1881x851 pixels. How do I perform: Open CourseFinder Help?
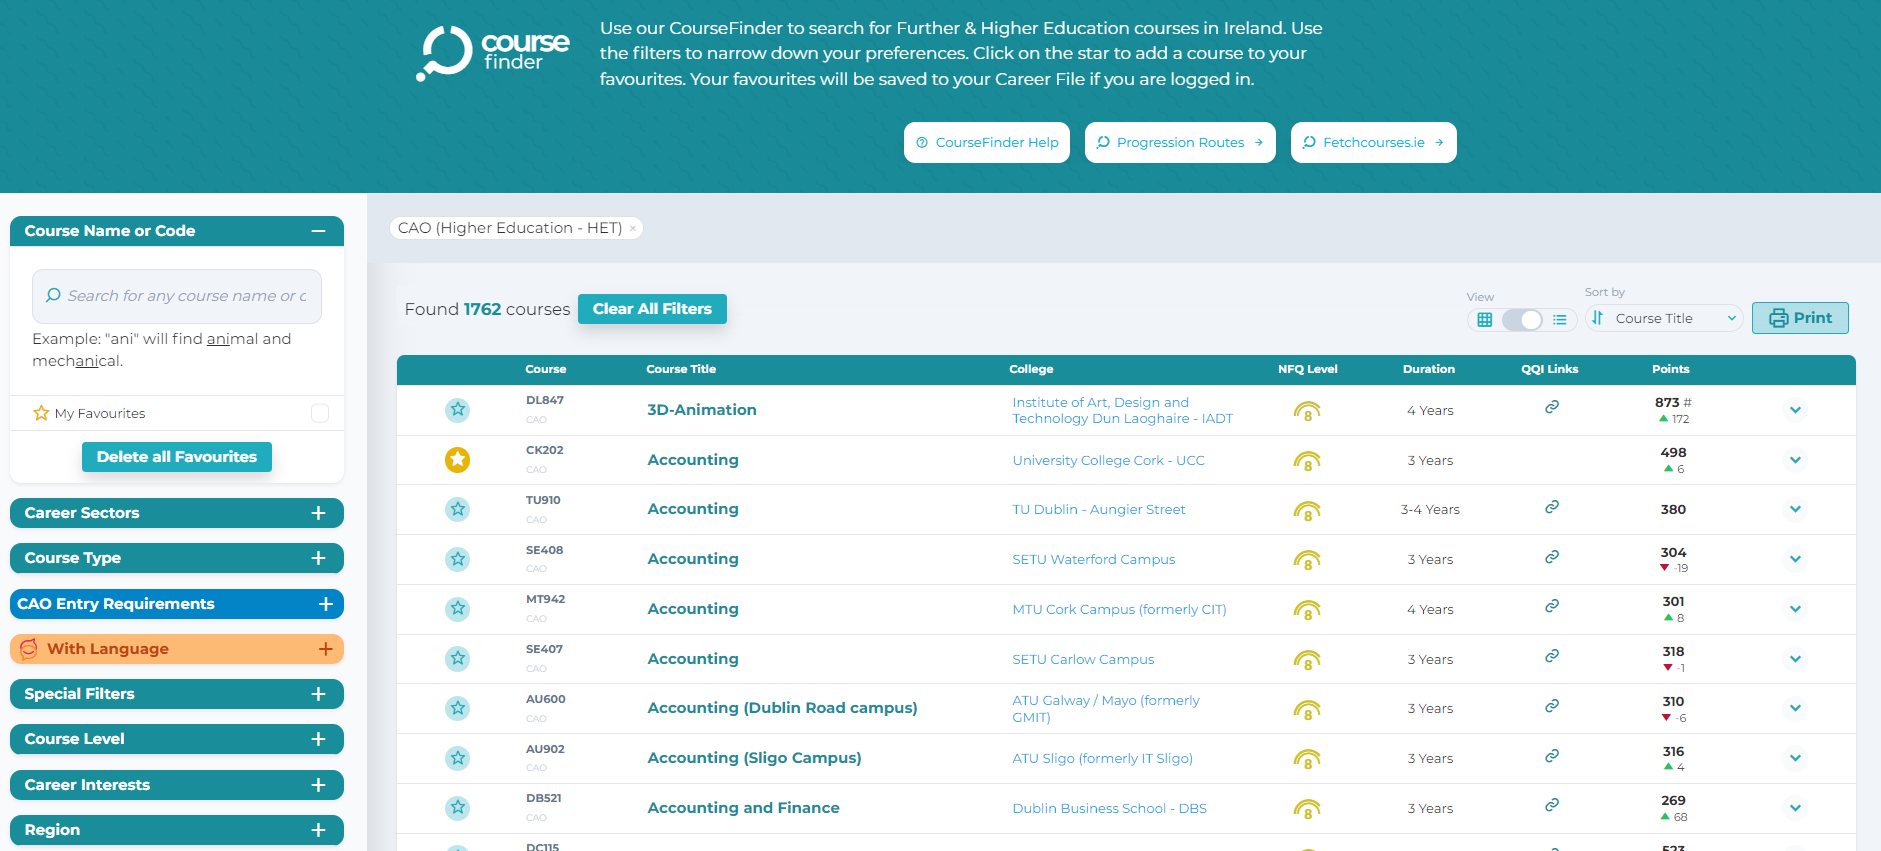point(987,142)
